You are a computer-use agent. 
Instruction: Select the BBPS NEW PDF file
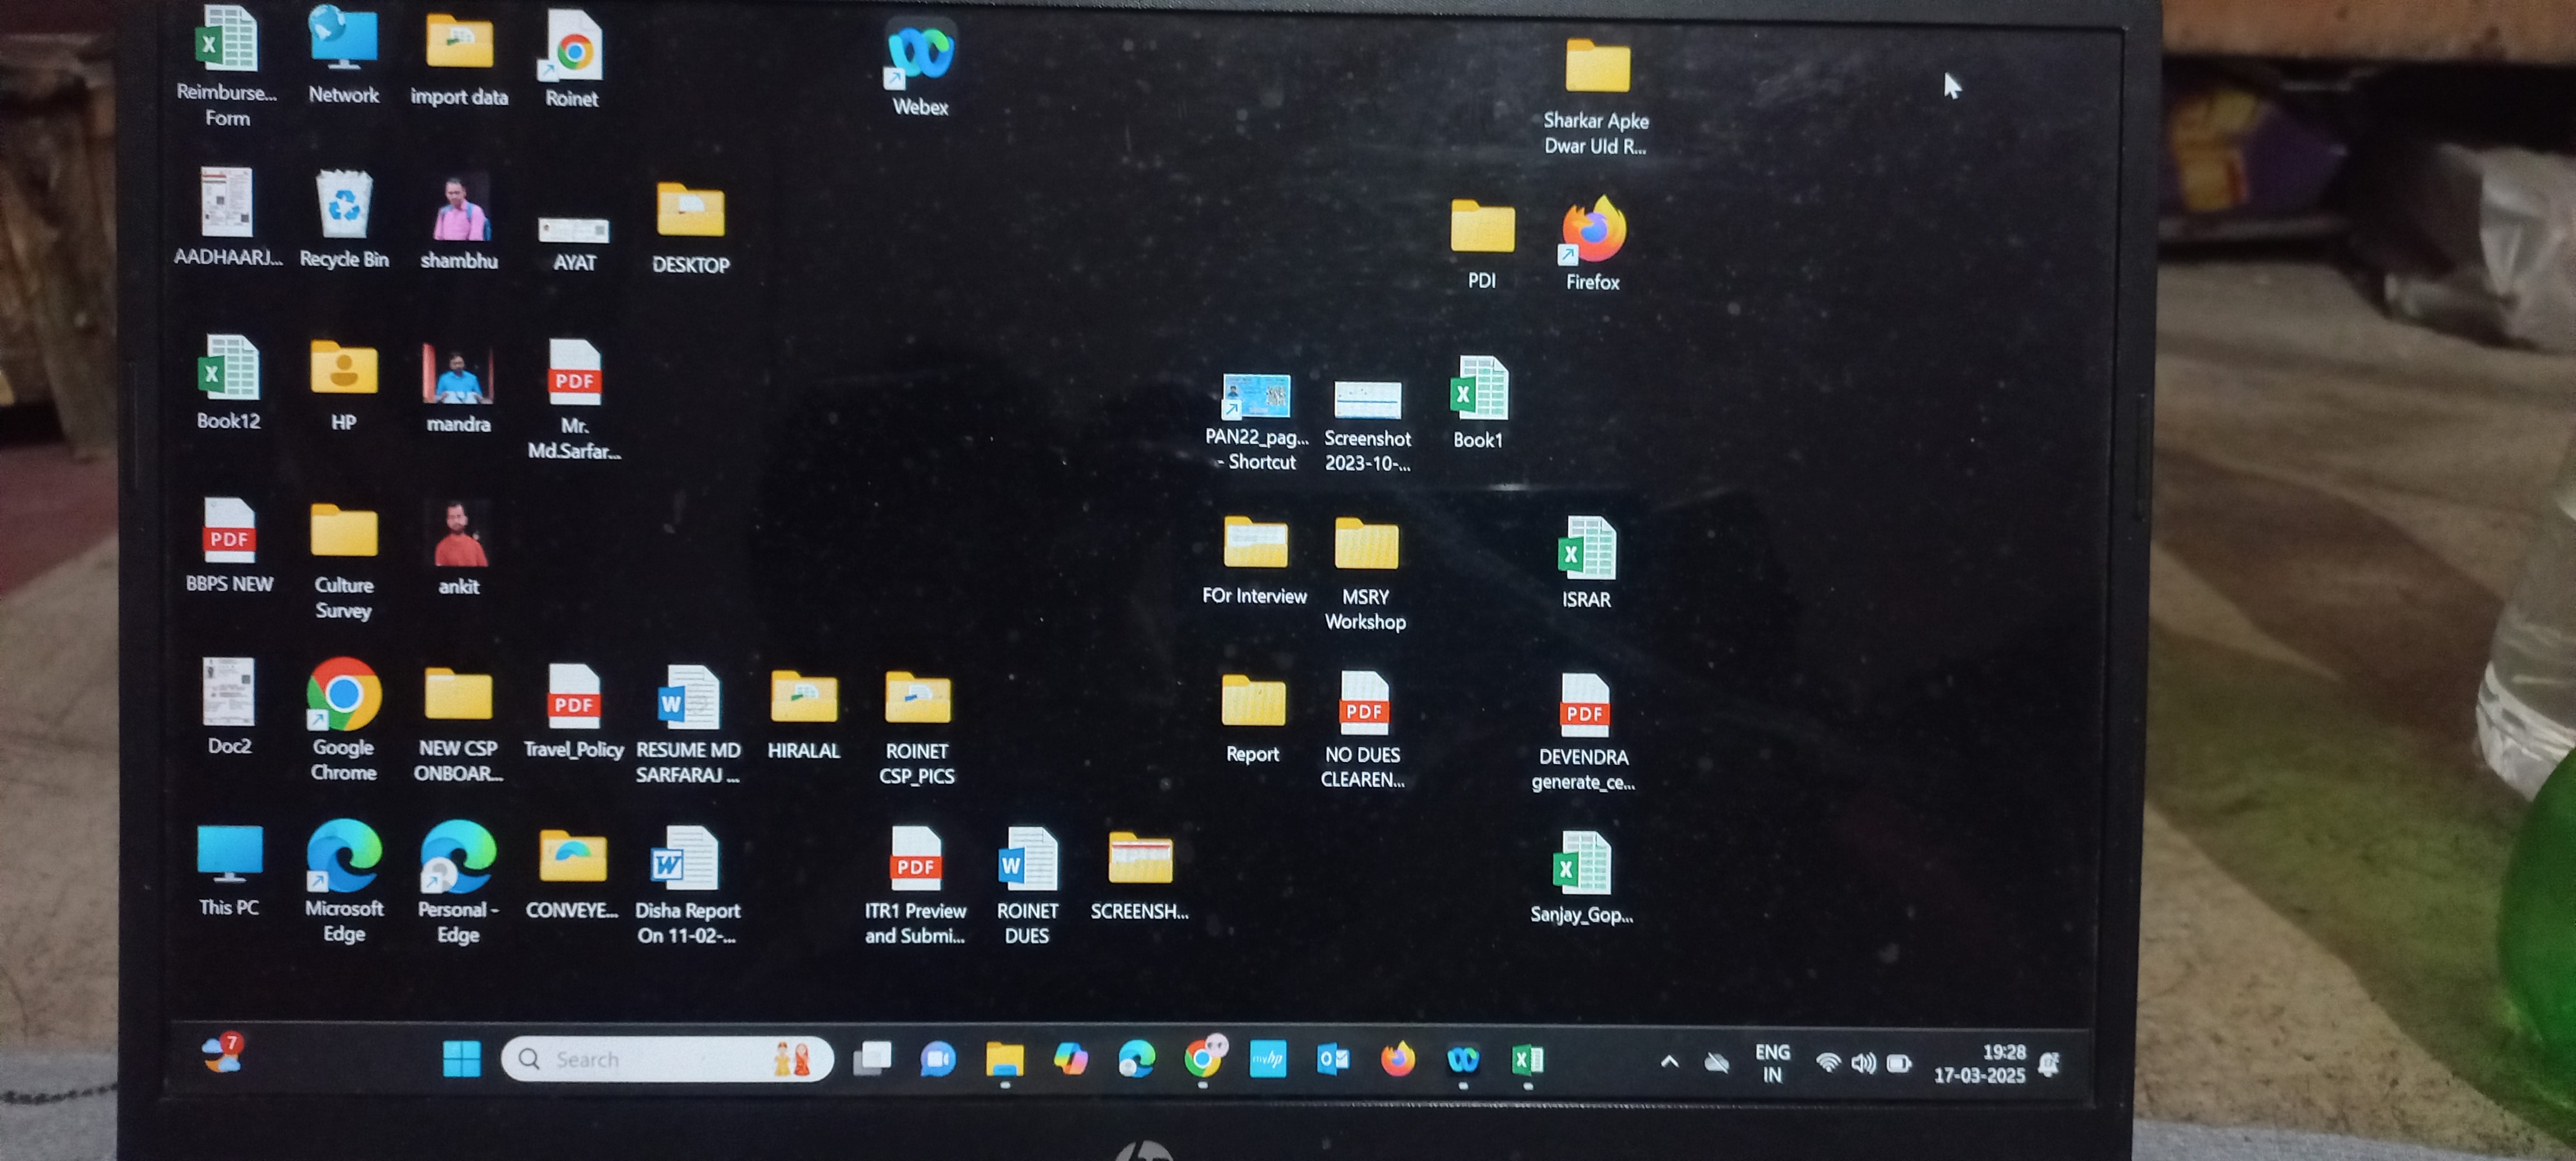point(229,546)
